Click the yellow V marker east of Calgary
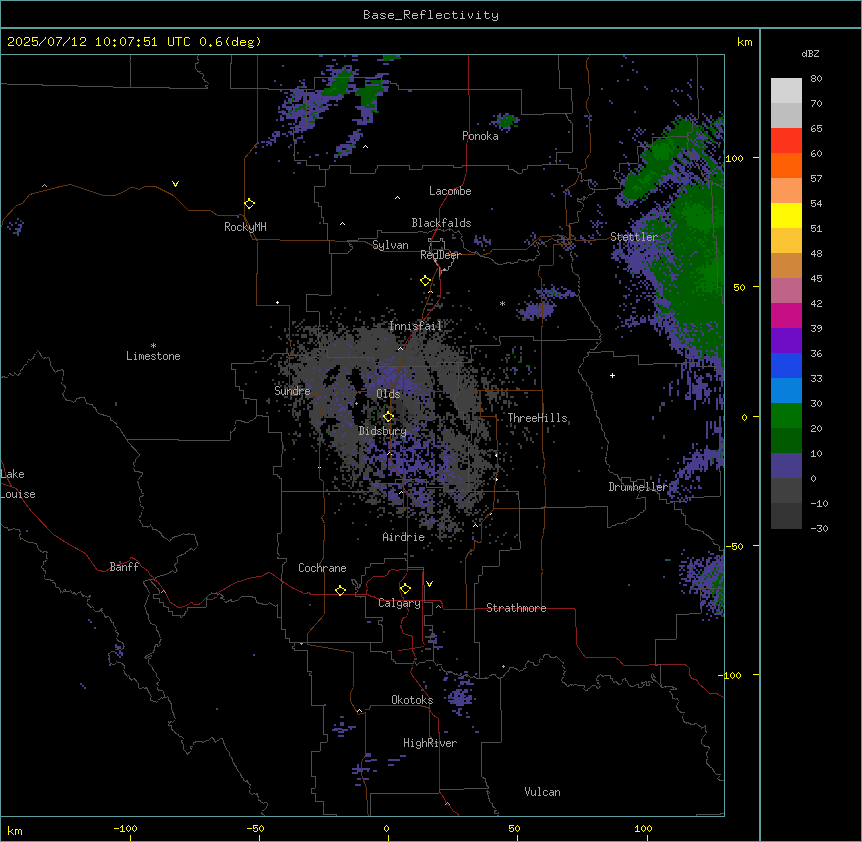The image size is (862, 842). [x=429, y=584]
